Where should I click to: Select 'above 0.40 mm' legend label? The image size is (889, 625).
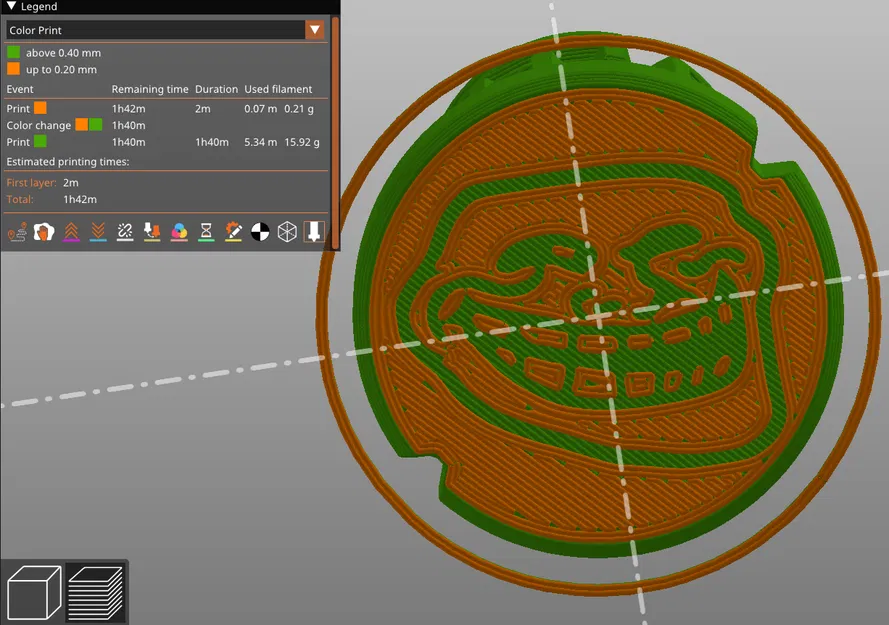click(64, 53)
